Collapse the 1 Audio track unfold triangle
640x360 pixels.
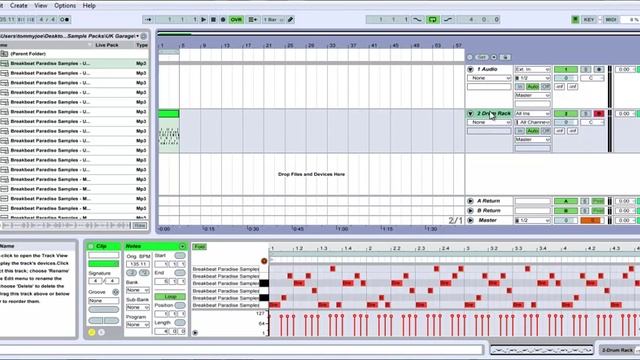pyautogui.click(x=470, y=69)
